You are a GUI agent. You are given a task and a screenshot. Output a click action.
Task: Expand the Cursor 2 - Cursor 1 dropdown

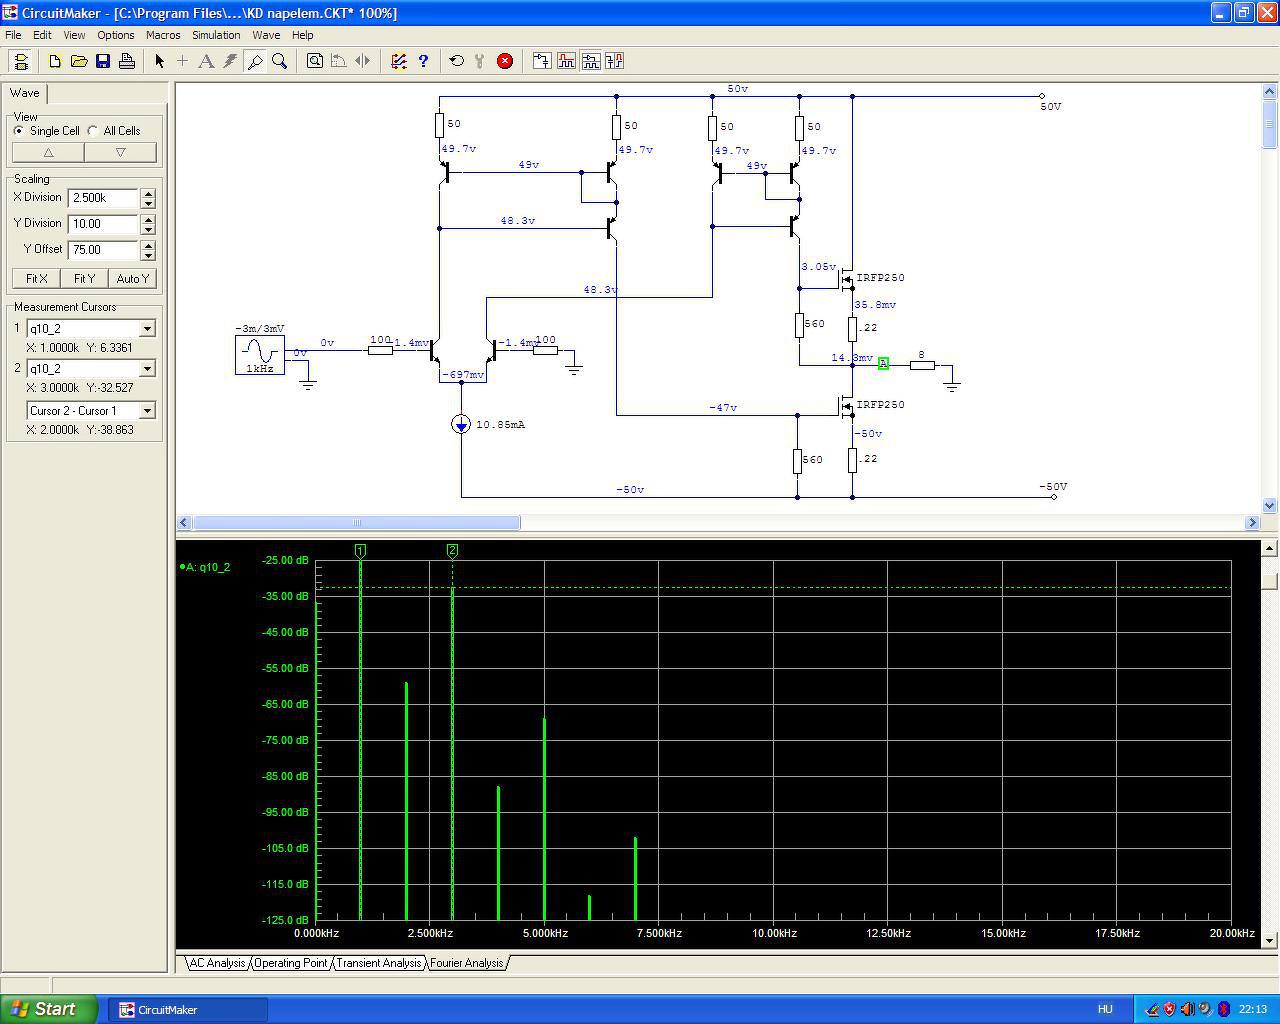pos(147,411)
